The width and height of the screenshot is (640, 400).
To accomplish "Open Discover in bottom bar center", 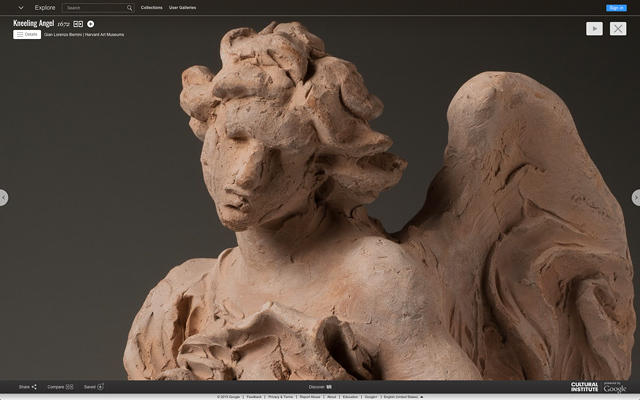I will coord(320,387).
